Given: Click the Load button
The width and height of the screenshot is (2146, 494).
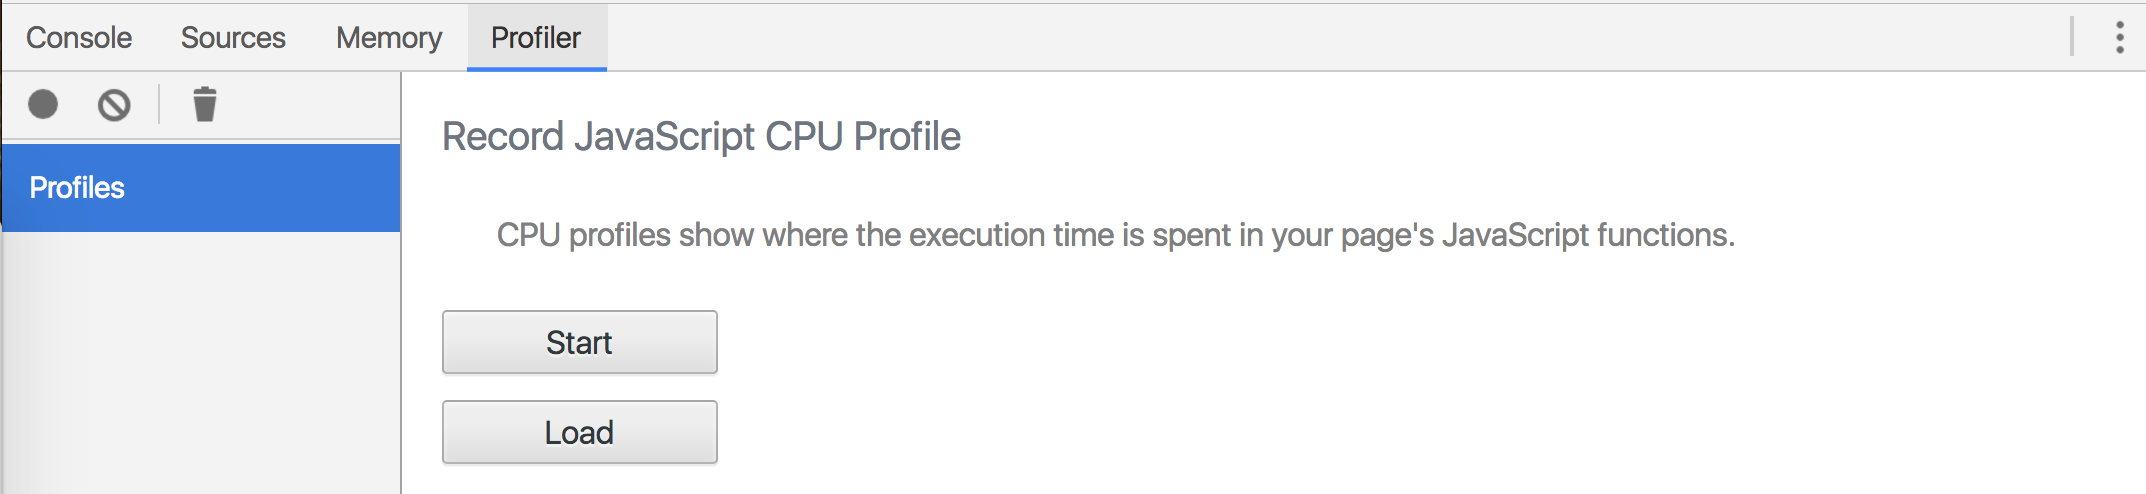Looking at the screenshot, I should pyautogui.click(x=579, y=432).
